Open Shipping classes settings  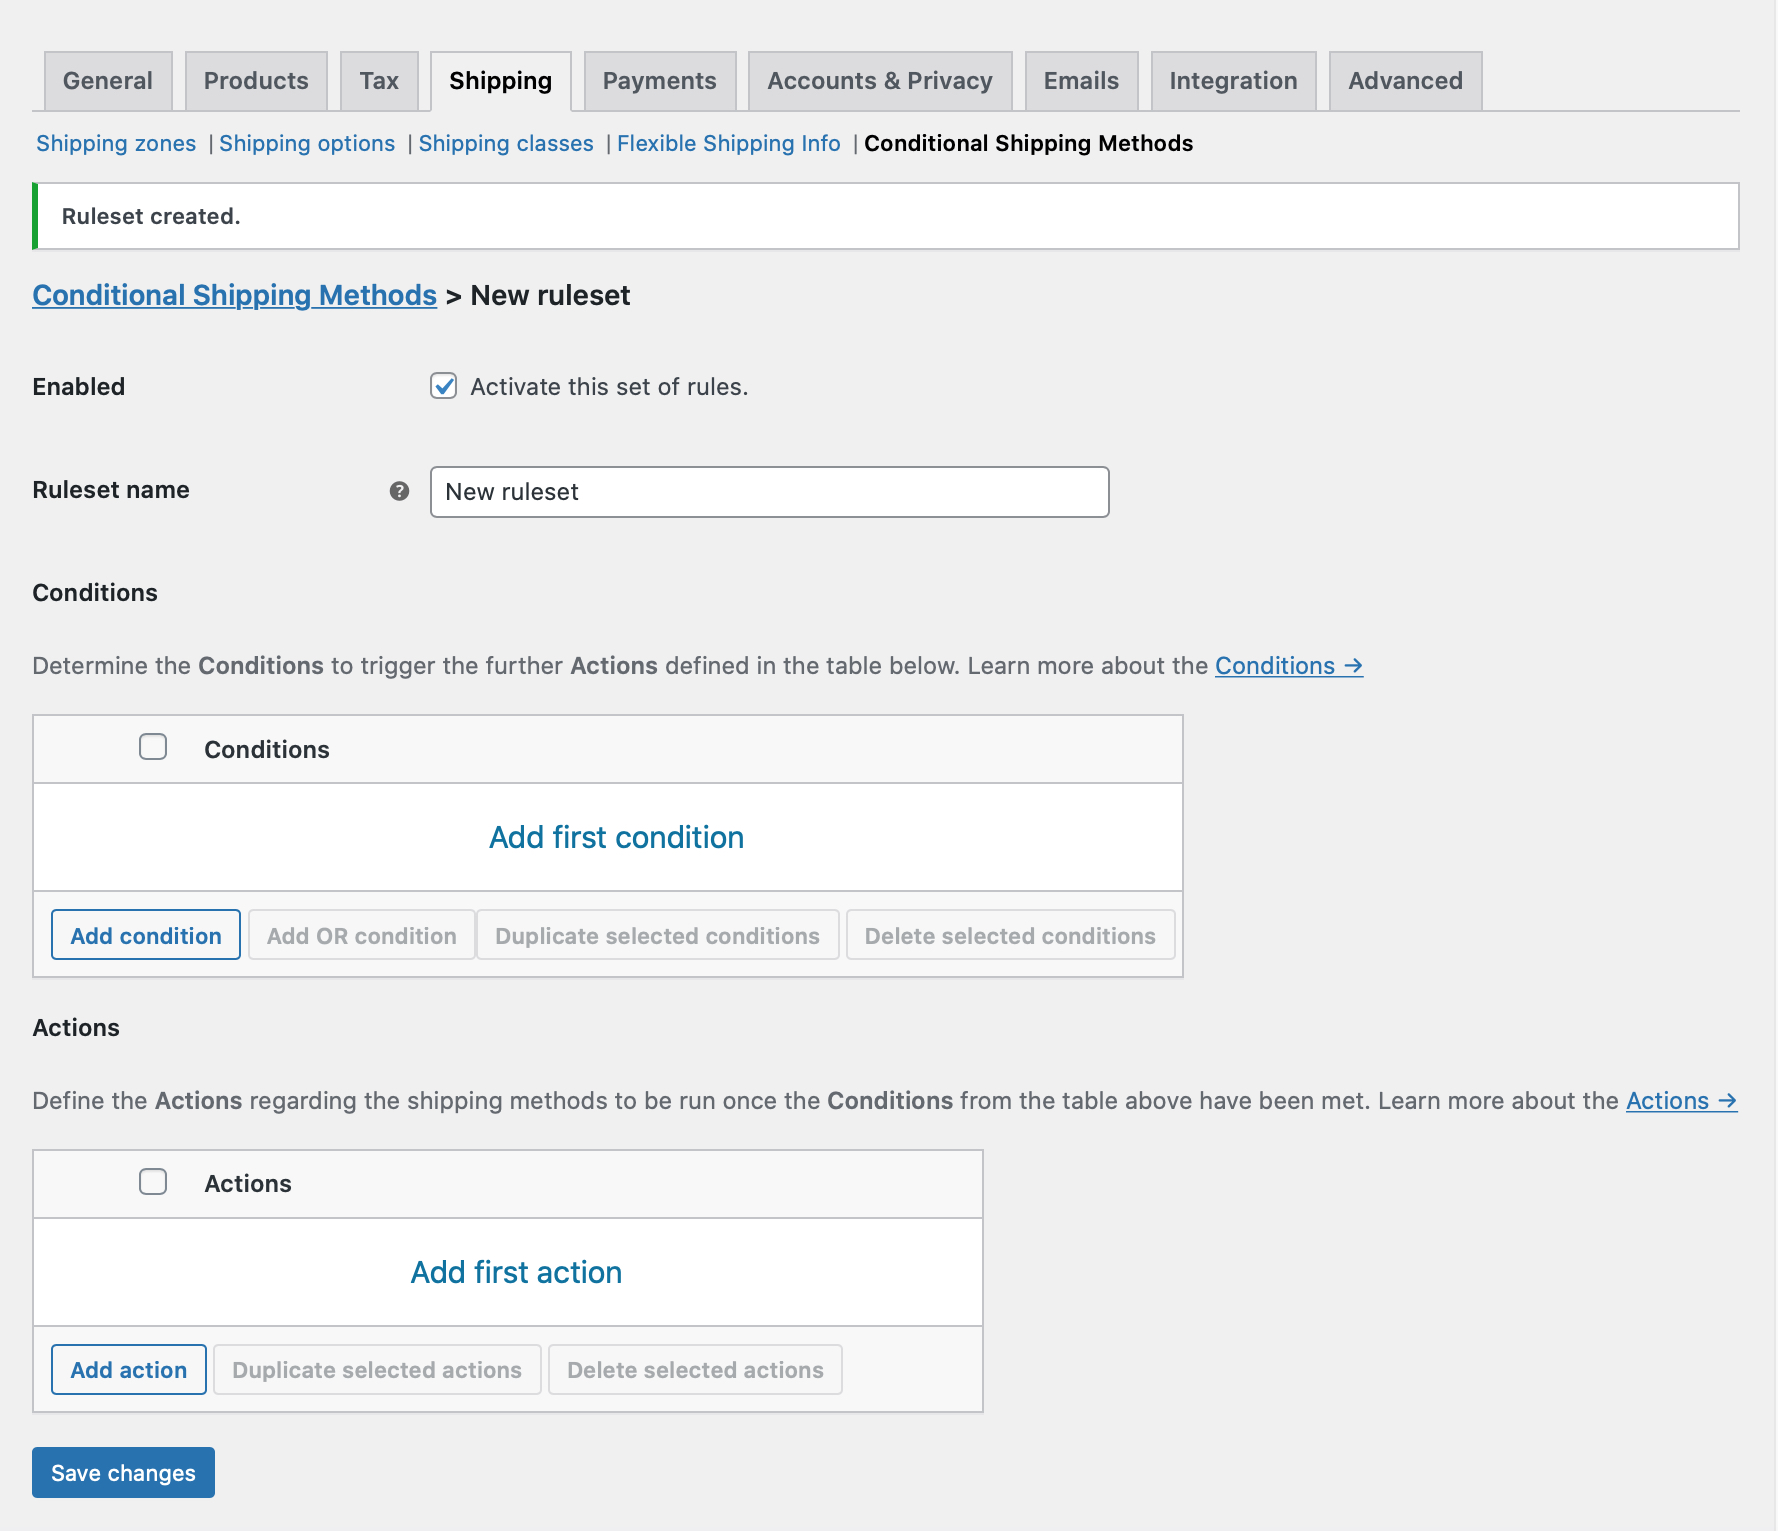click(506, 143)
